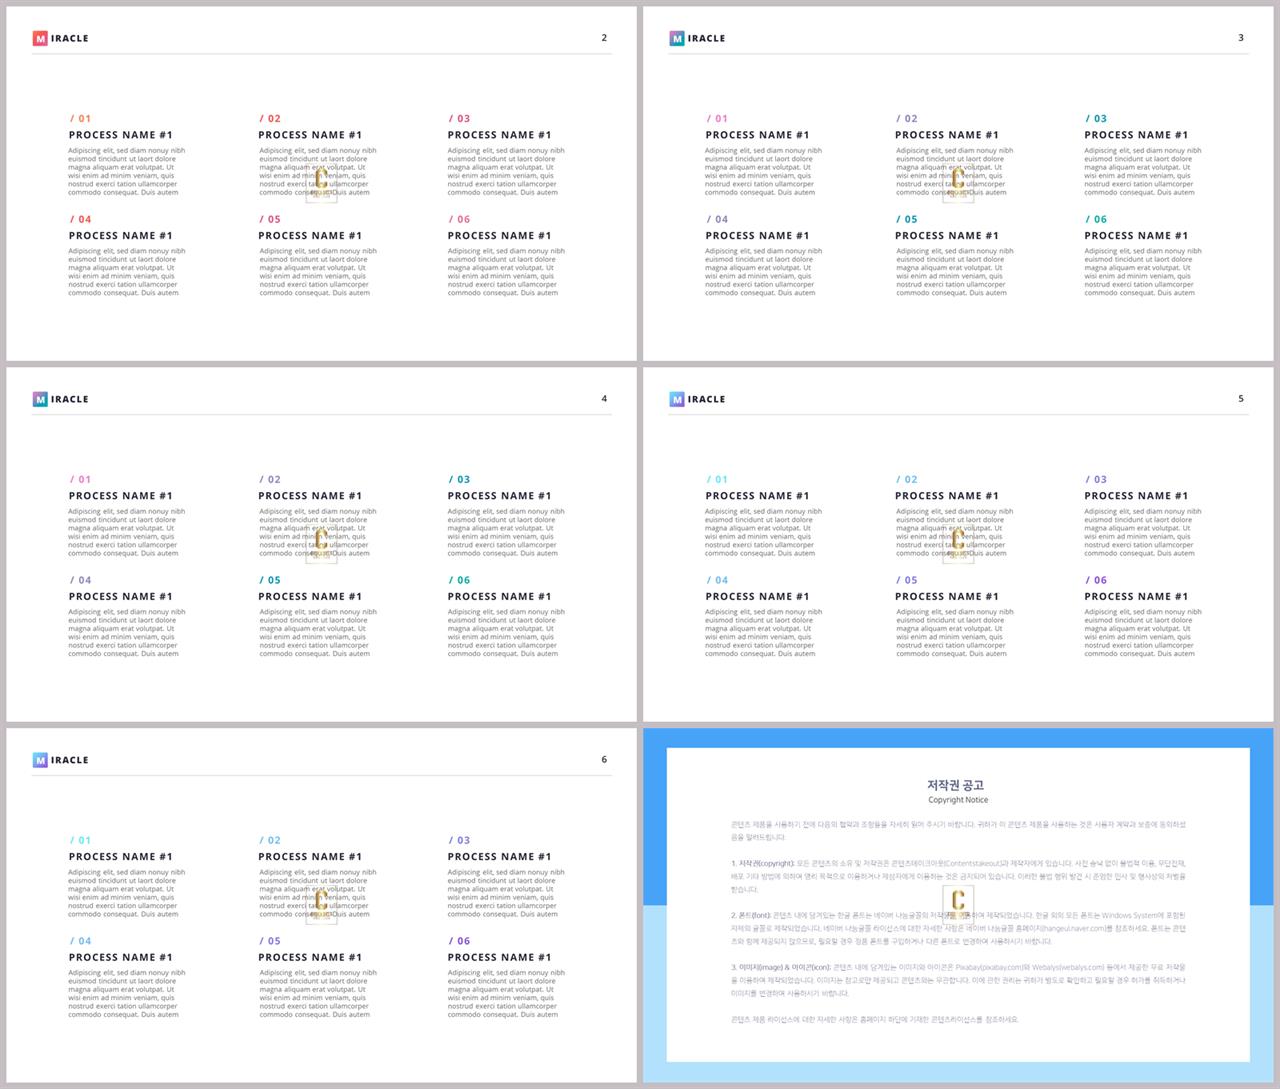Select the page number 5 in slide header
Screen dimensions: 1280x1089
(1241, 399)
